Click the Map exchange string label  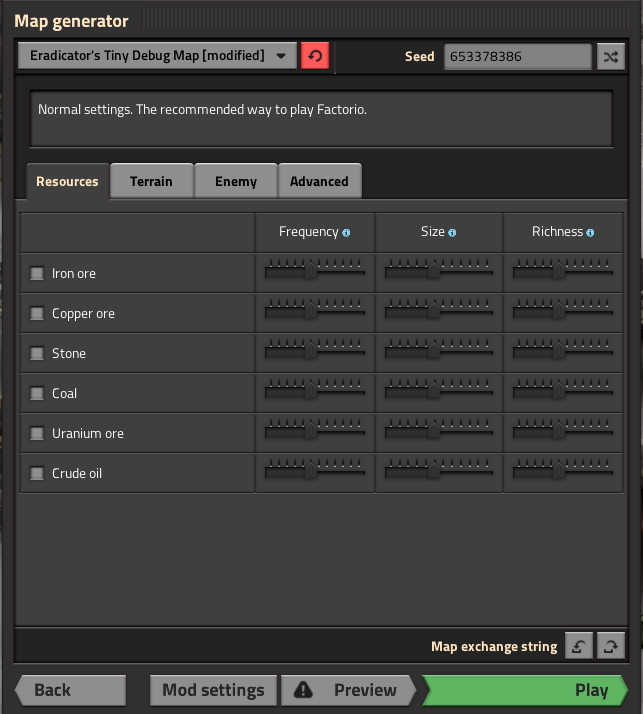[x=494, y=647]
